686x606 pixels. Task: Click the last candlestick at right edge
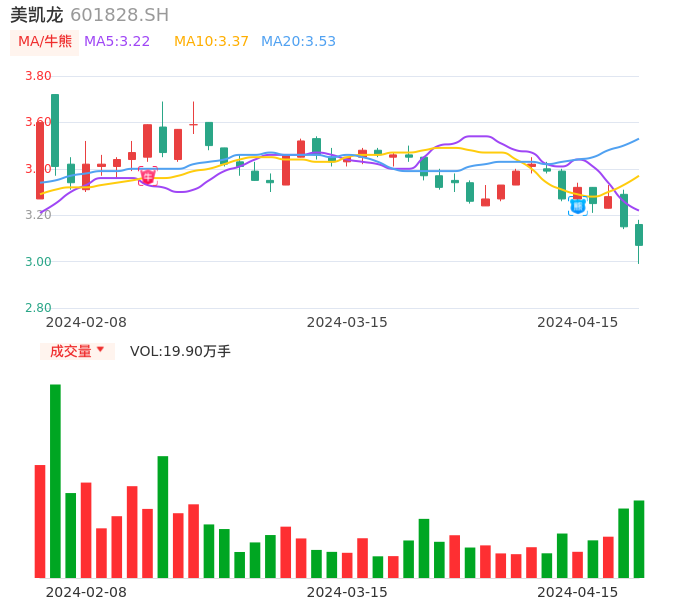638,235
